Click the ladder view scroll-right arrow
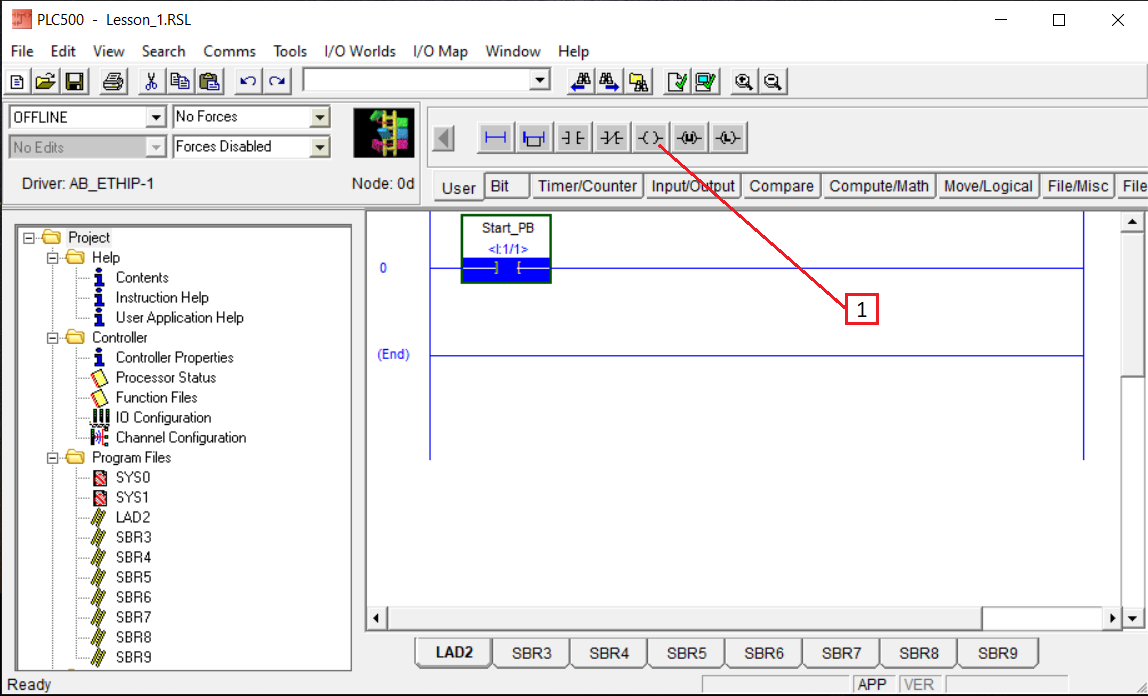This screenshot has height=696, width=1148. click(x=1112, y=618)
